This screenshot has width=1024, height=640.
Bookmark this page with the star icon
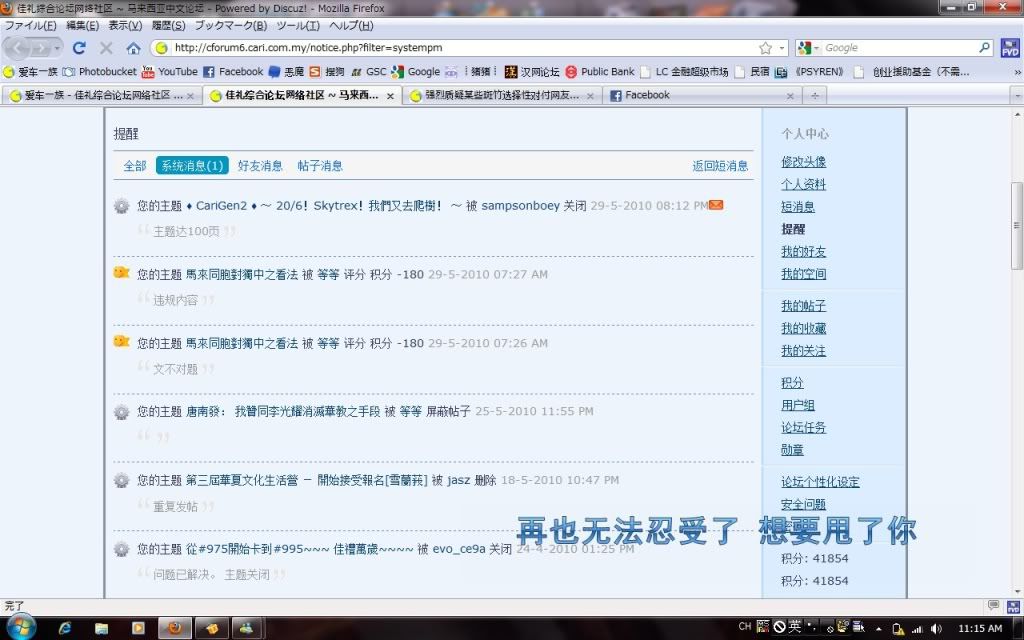coord(765,48)
